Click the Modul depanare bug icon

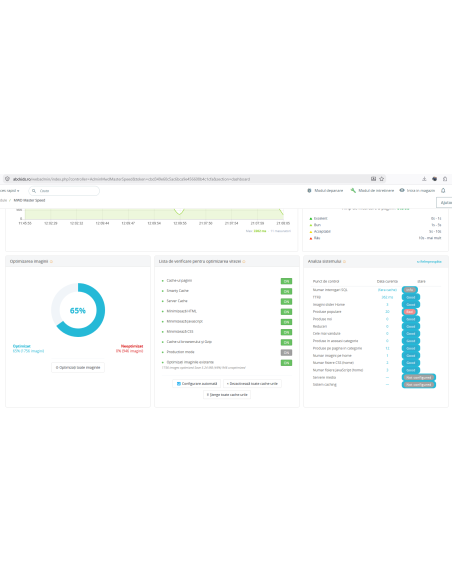[x=309, y=190]
